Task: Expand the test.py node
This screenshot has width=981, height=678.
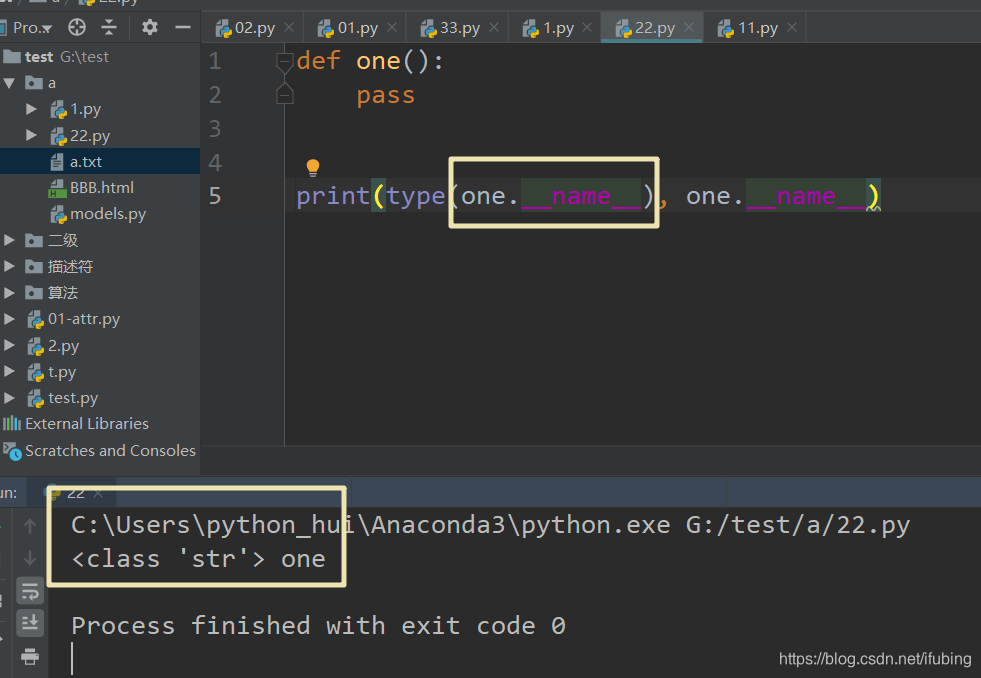Action: [9, 397]
